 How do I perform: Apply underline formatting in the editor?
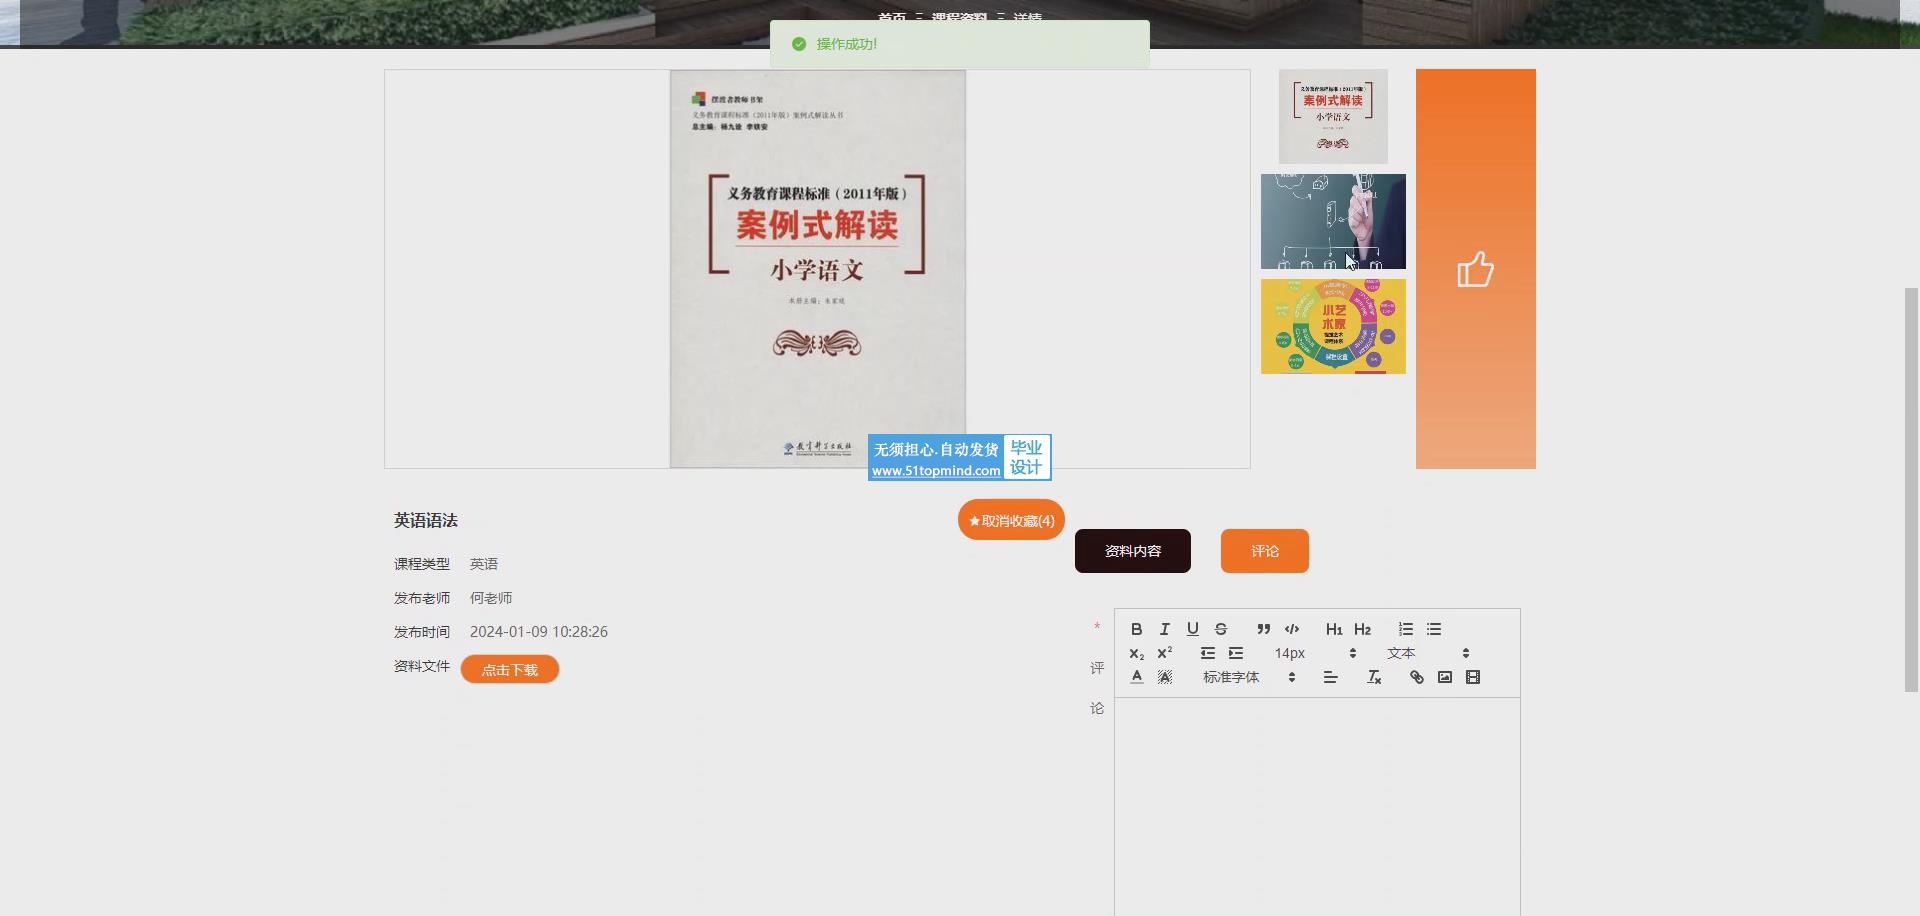pyautogui.click(x=1192, y=629)
